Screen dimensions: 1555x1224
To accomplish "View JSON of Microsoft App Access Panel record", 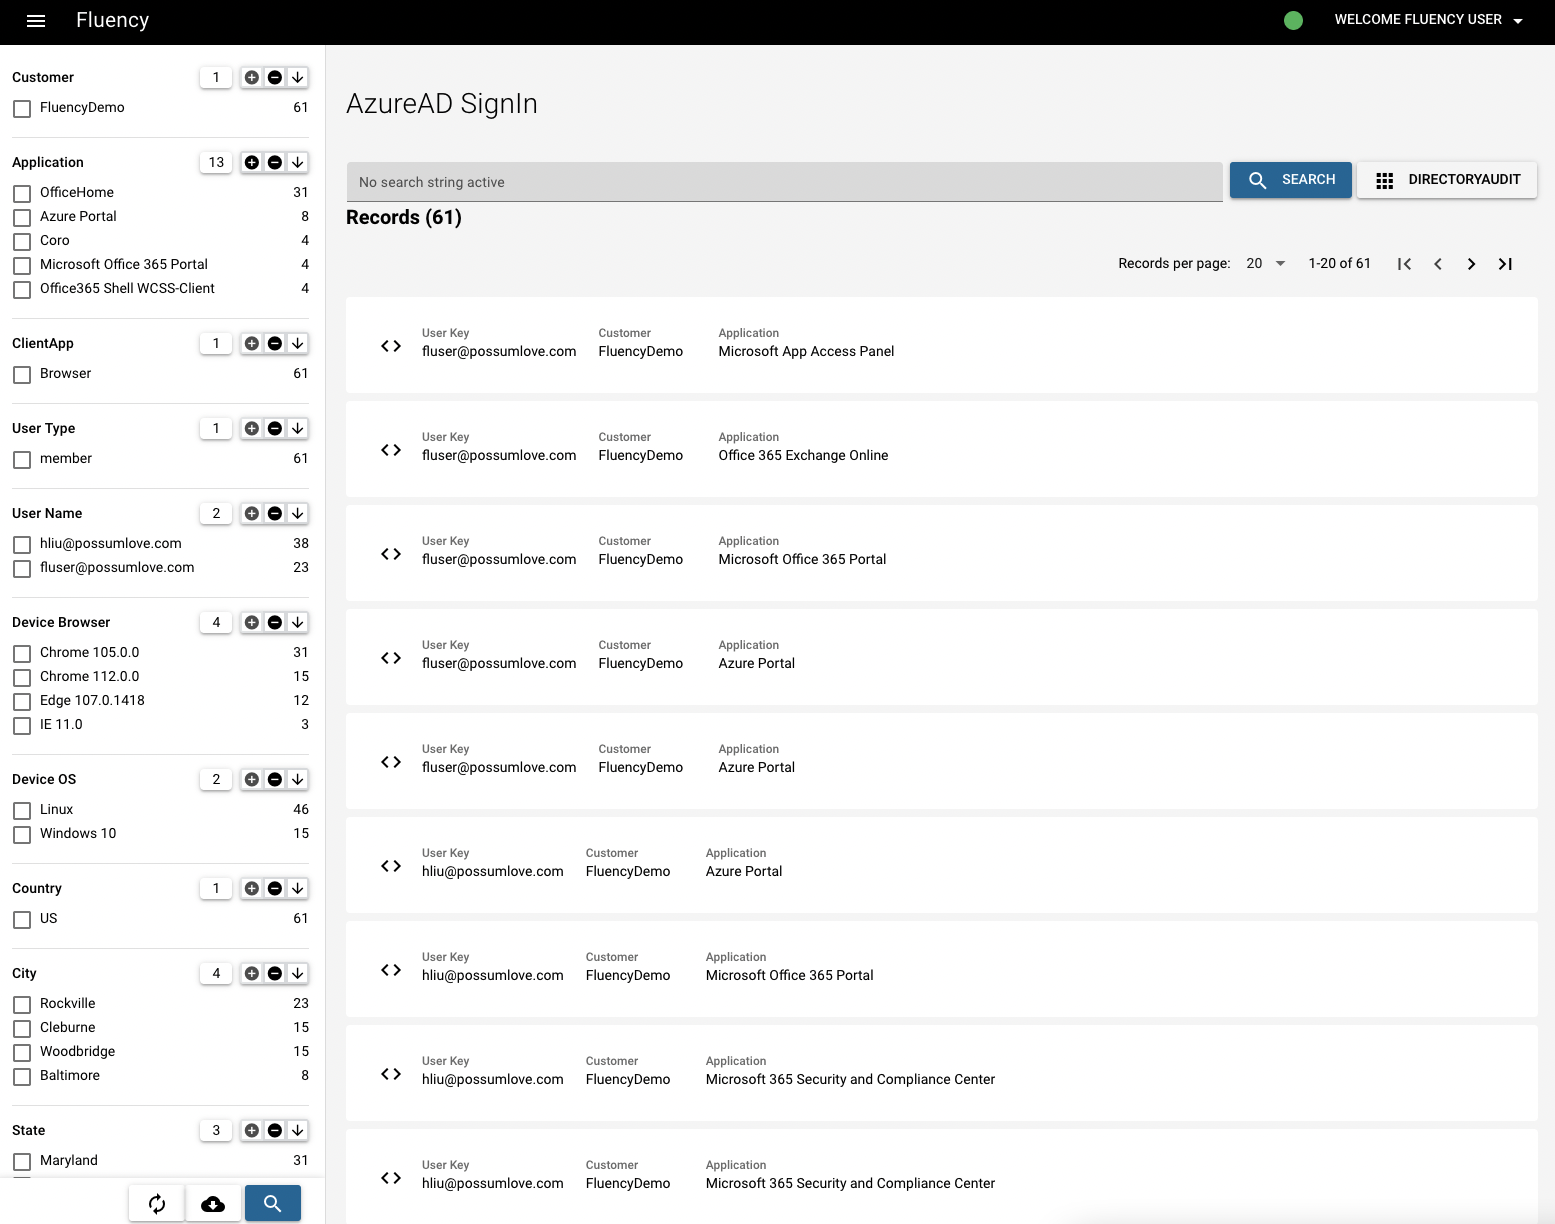I will (x=391, y=346).
